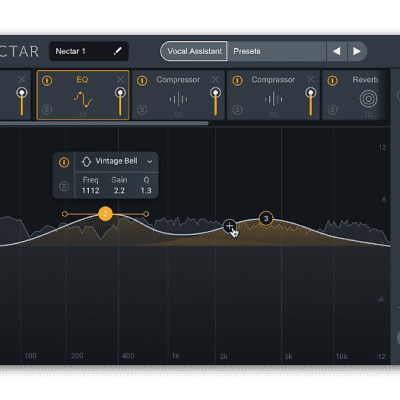The height and width of the screenshot is (400, 400).
Task: Load the next preset arrow
Action: 357,51
